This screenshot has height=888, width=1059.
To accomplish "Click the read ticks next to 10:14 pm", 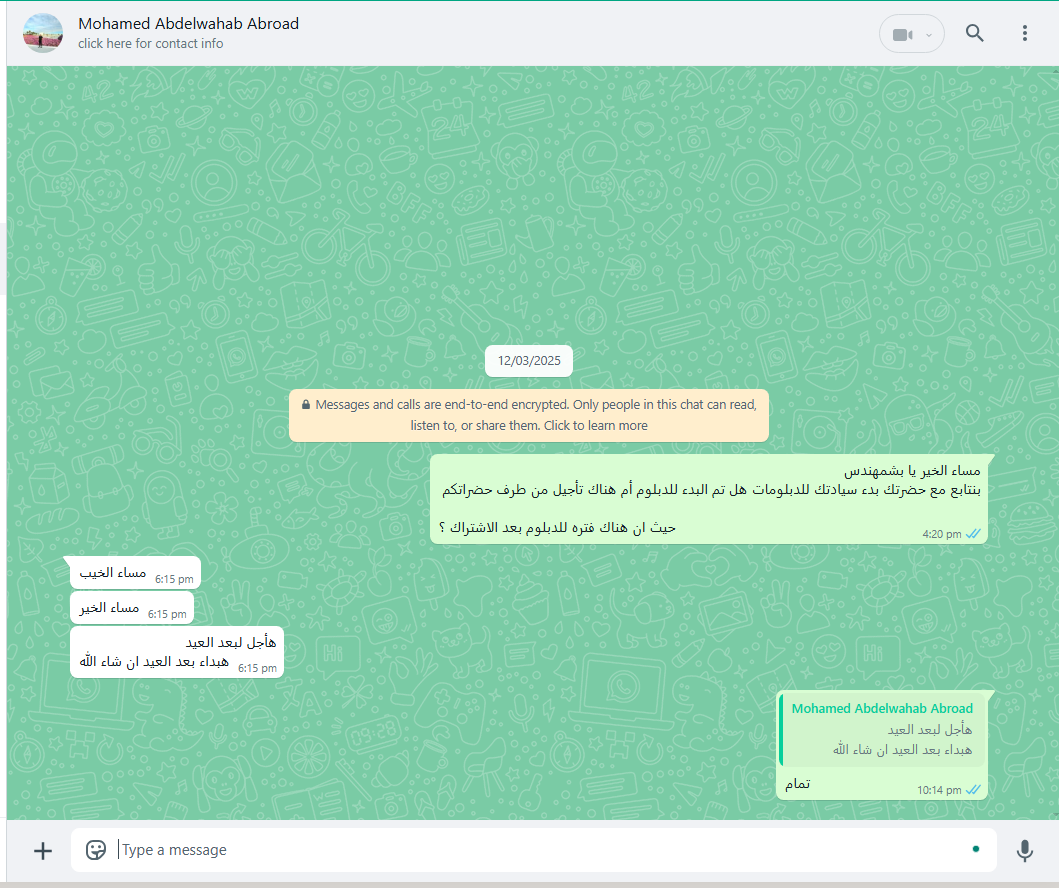I will coord(973,789).
